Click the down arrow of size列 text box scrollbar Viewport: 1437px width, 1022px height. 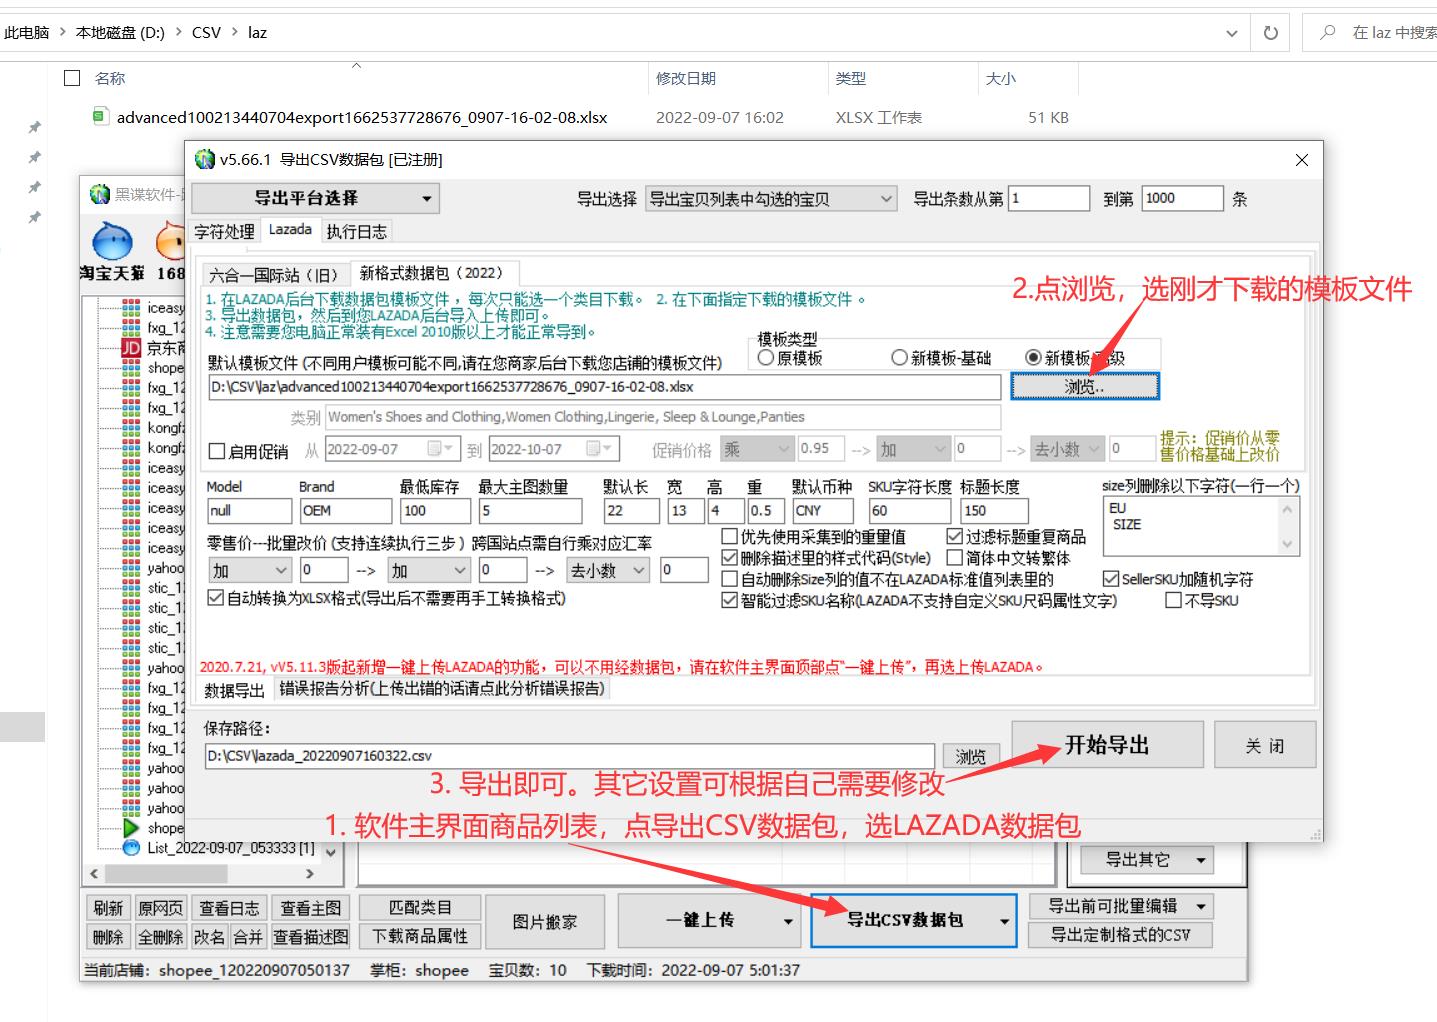point(1288,544)
